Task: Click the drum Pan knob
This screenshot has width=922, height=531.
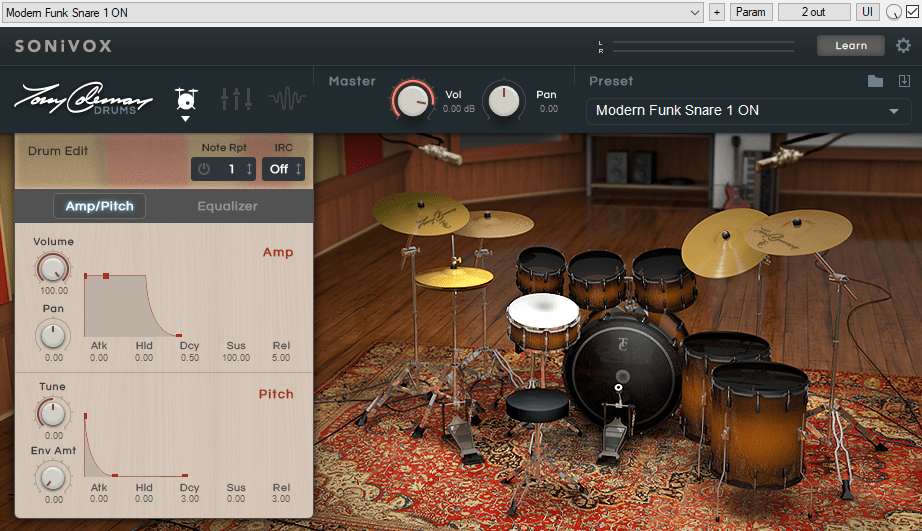Action: [53, 335]
